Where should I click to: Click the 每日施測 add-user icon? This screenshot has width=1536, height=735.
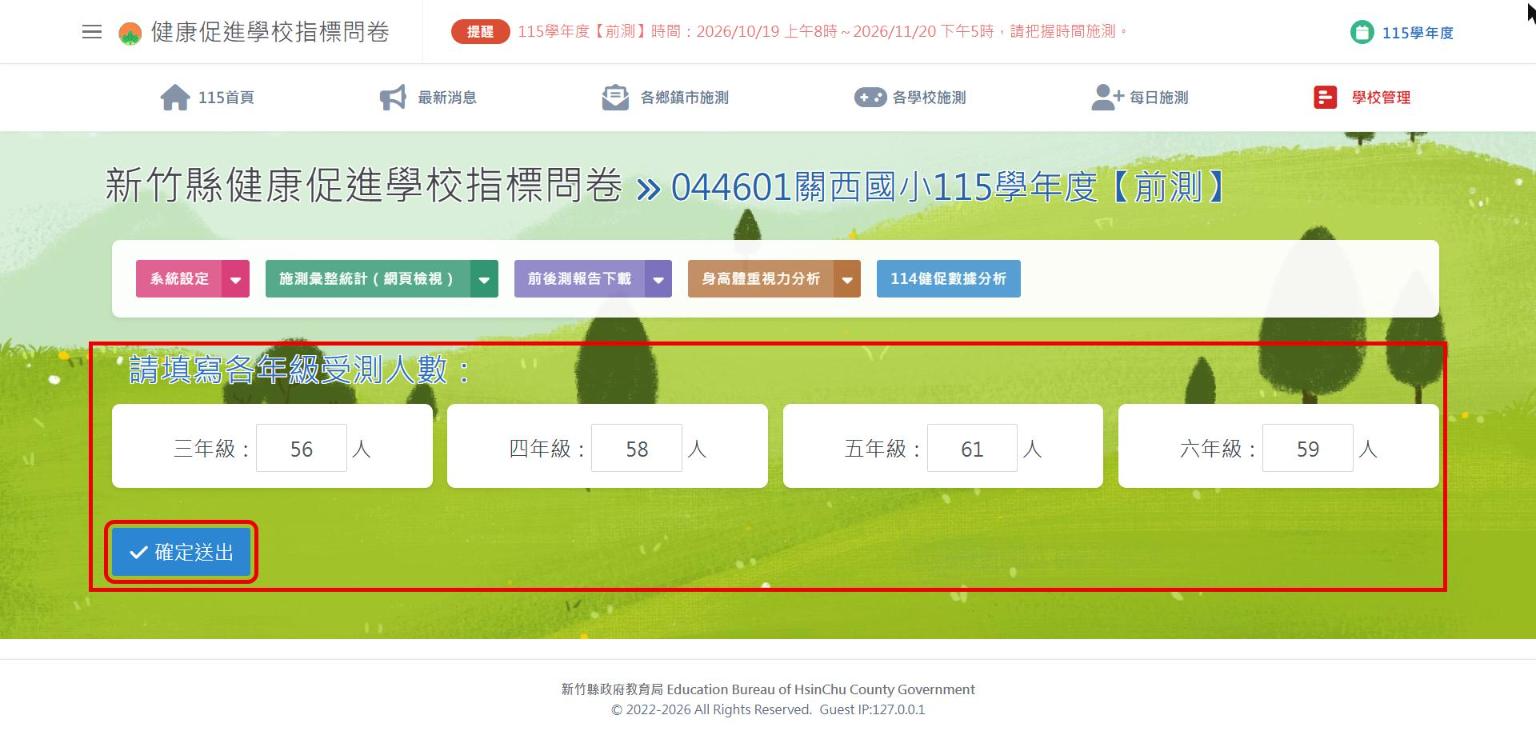point(1107,97)
